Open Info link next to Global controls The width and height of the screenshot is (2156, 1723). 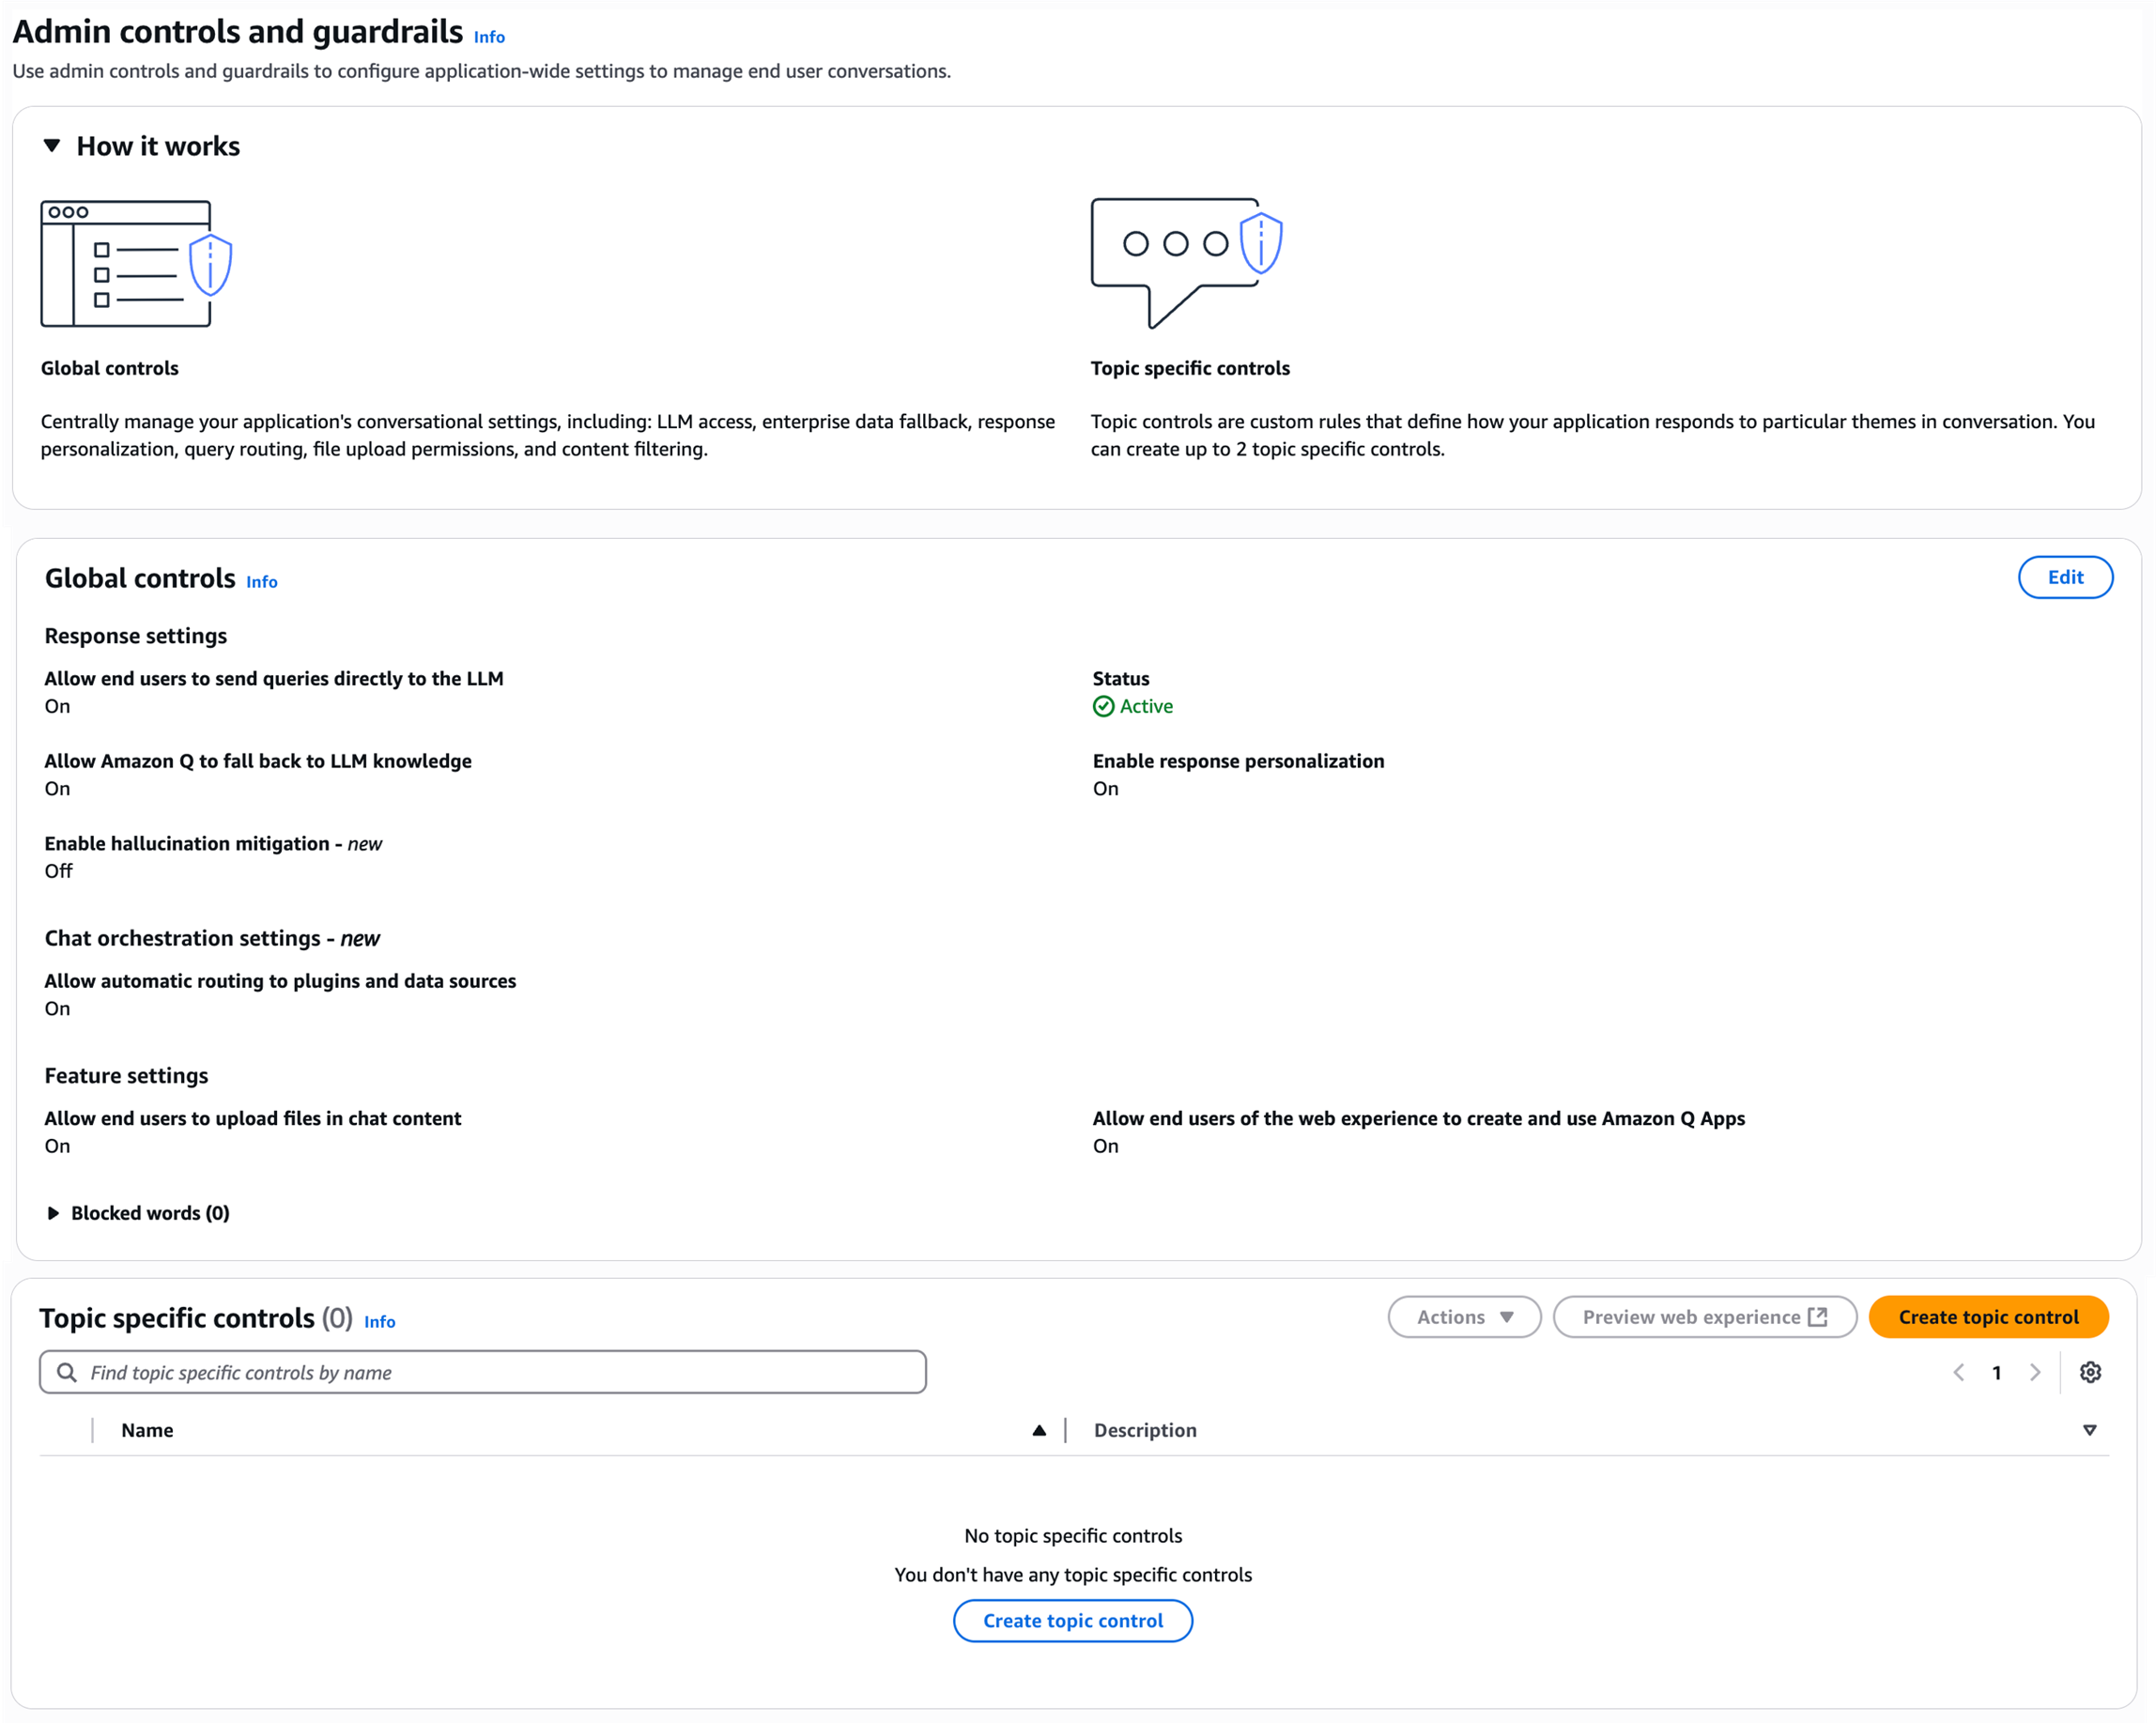pos(262,582)
